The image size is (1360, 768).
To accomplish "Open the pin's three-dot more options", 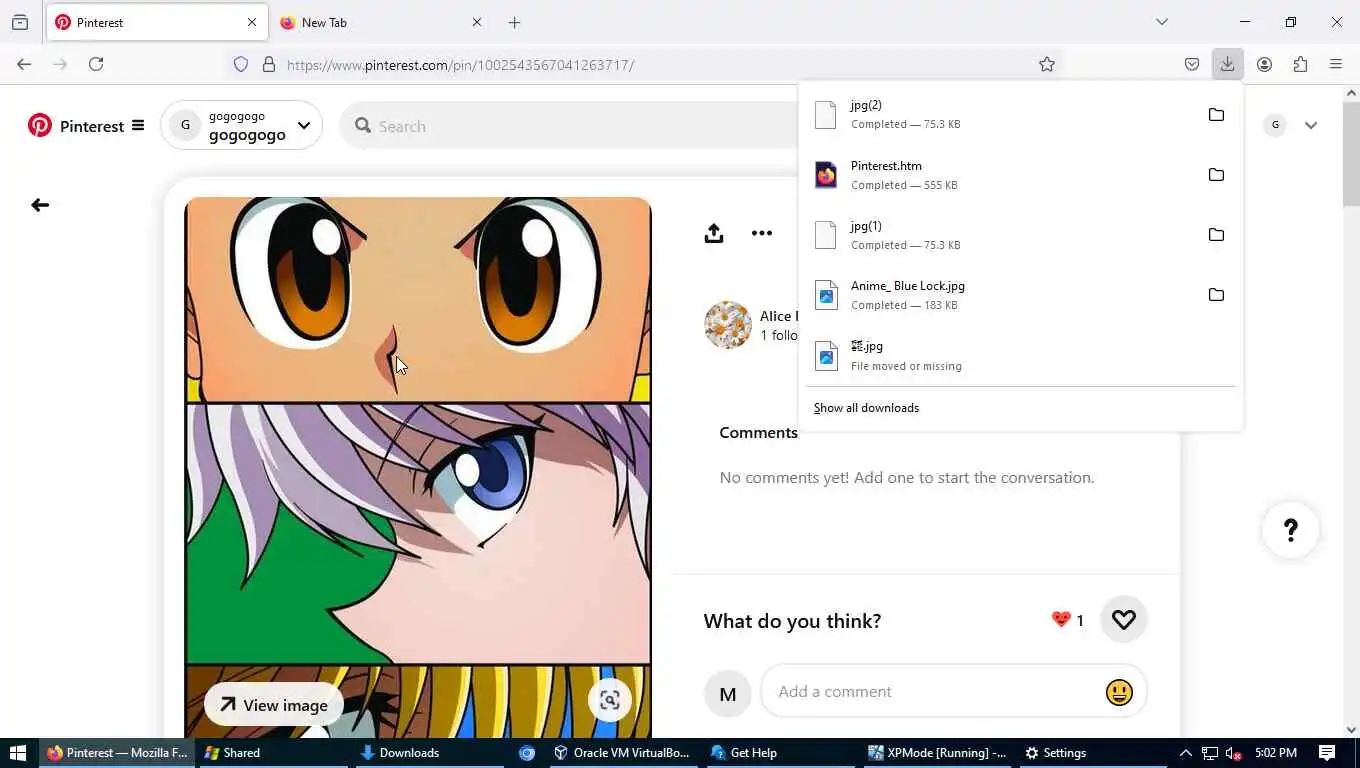I will [x=762, y=233].
